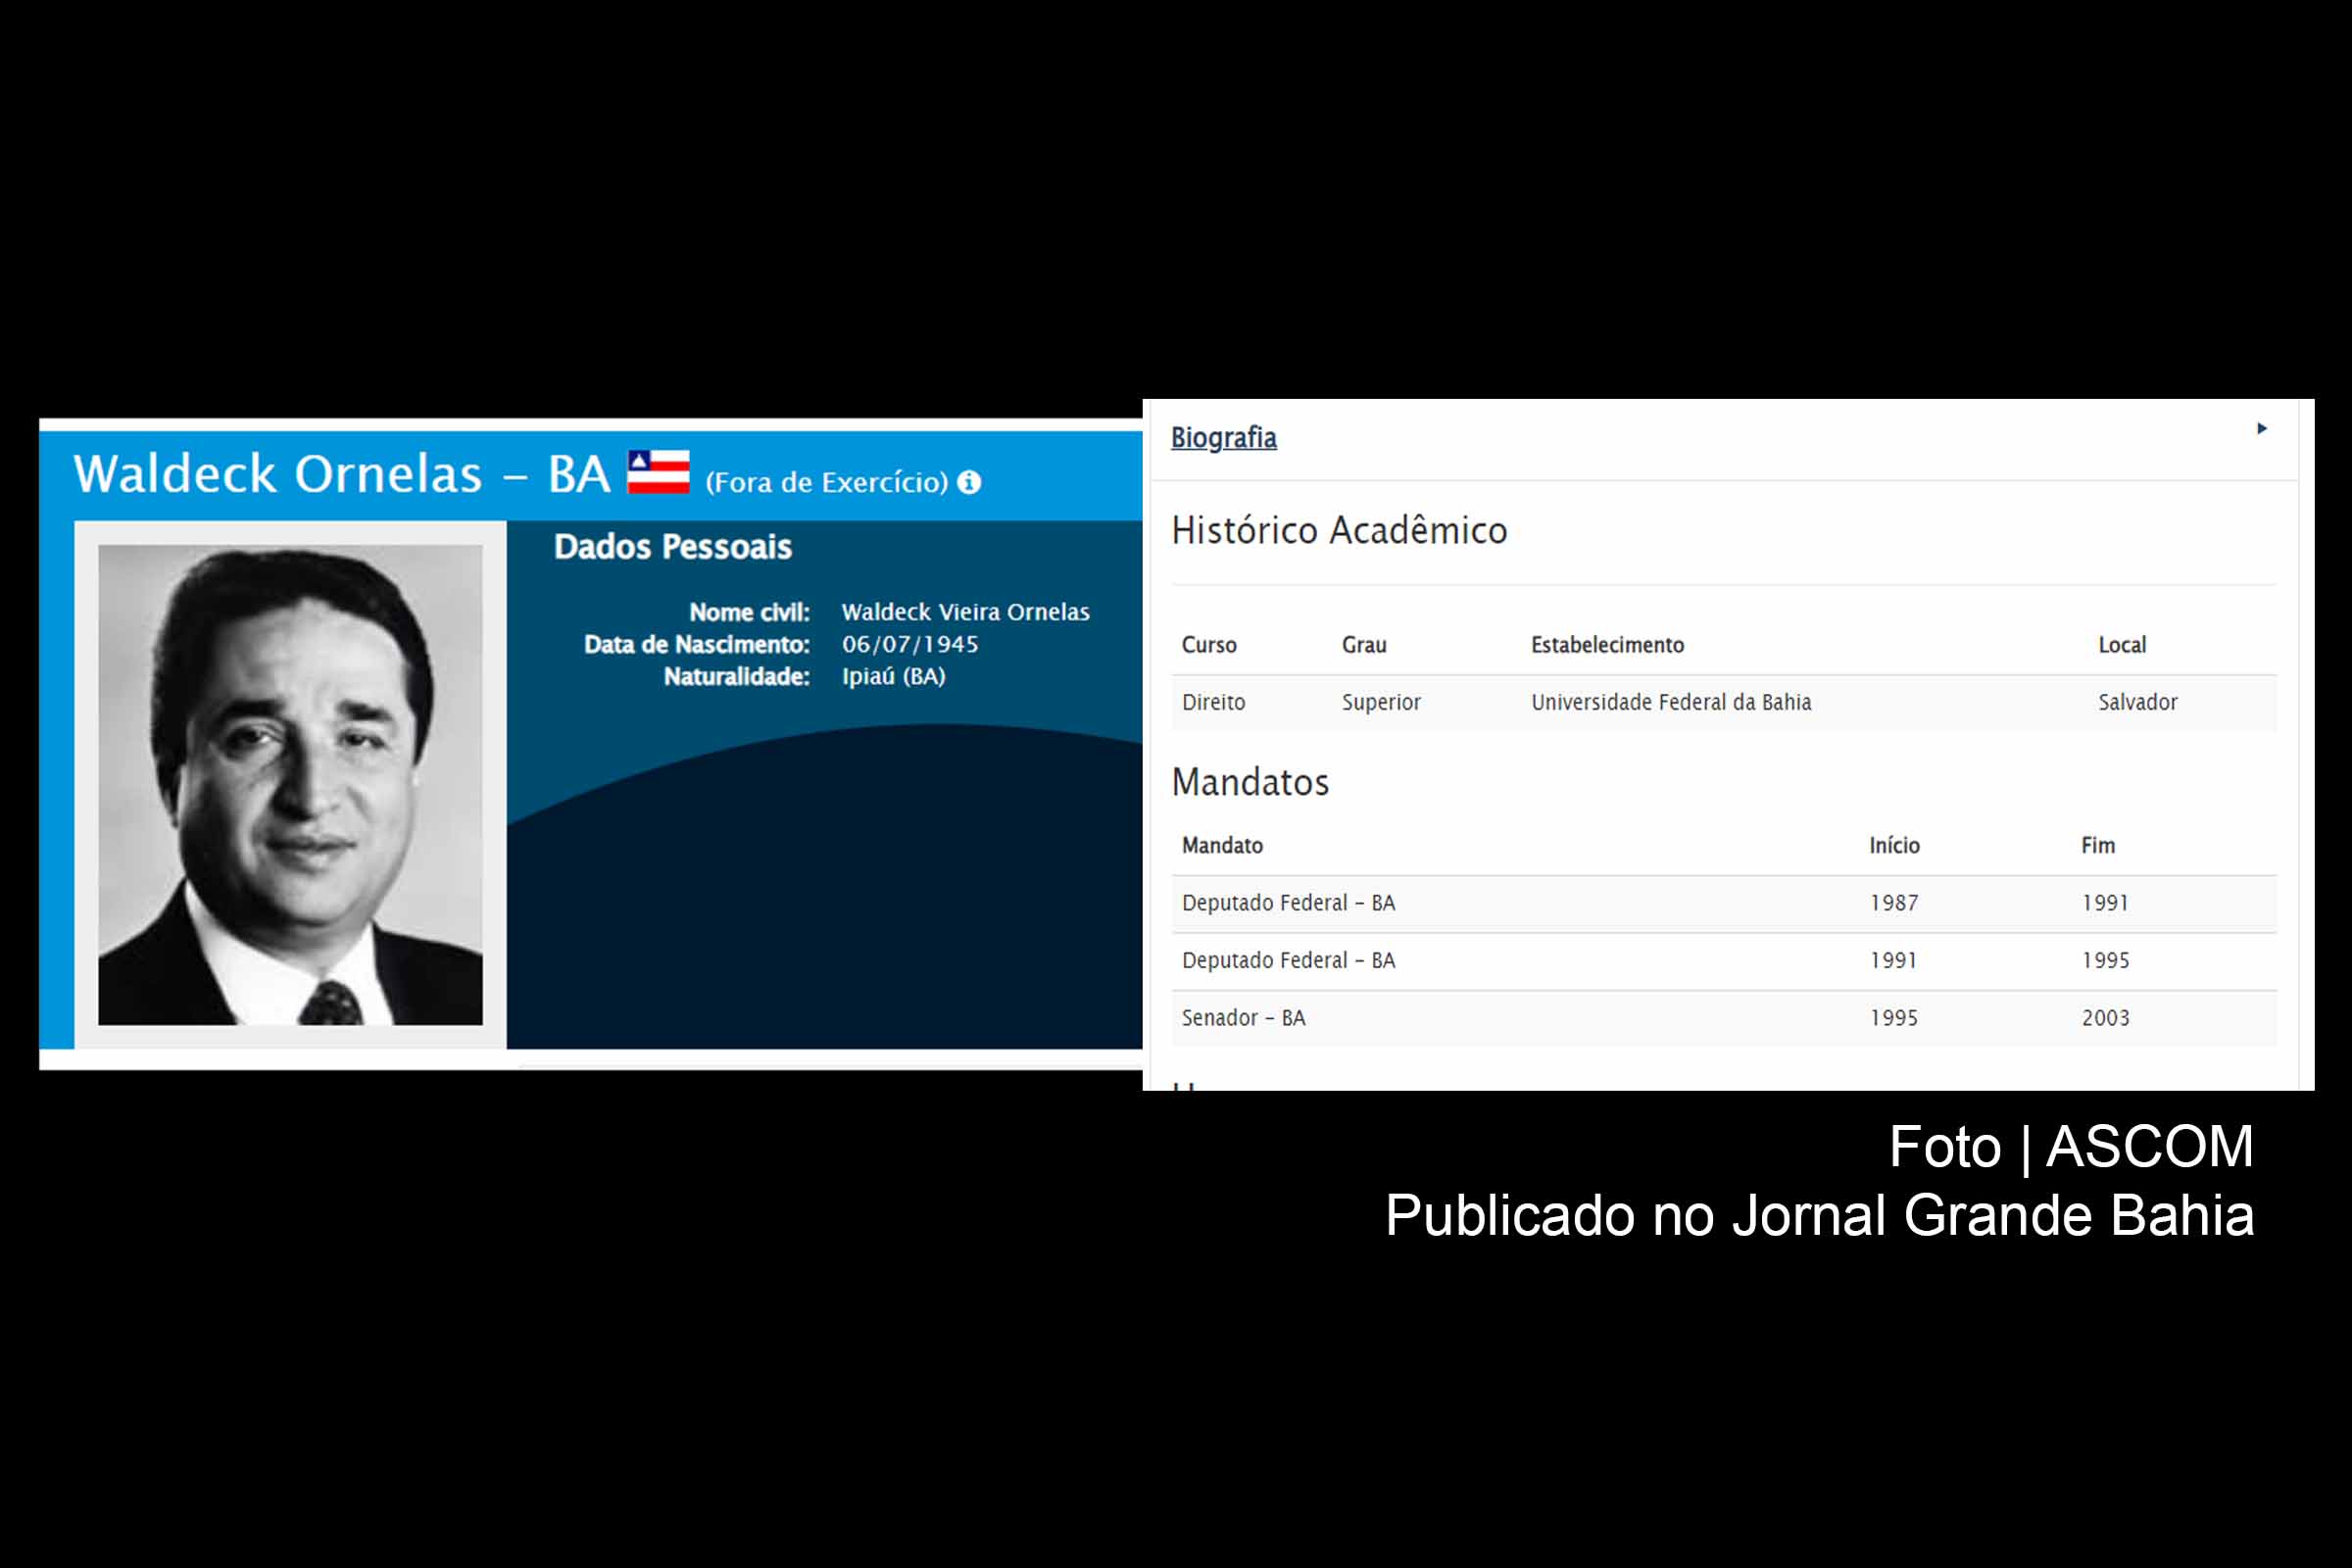Click the Fim column header
The image size is (2352, 1568).
(2098, 846)
